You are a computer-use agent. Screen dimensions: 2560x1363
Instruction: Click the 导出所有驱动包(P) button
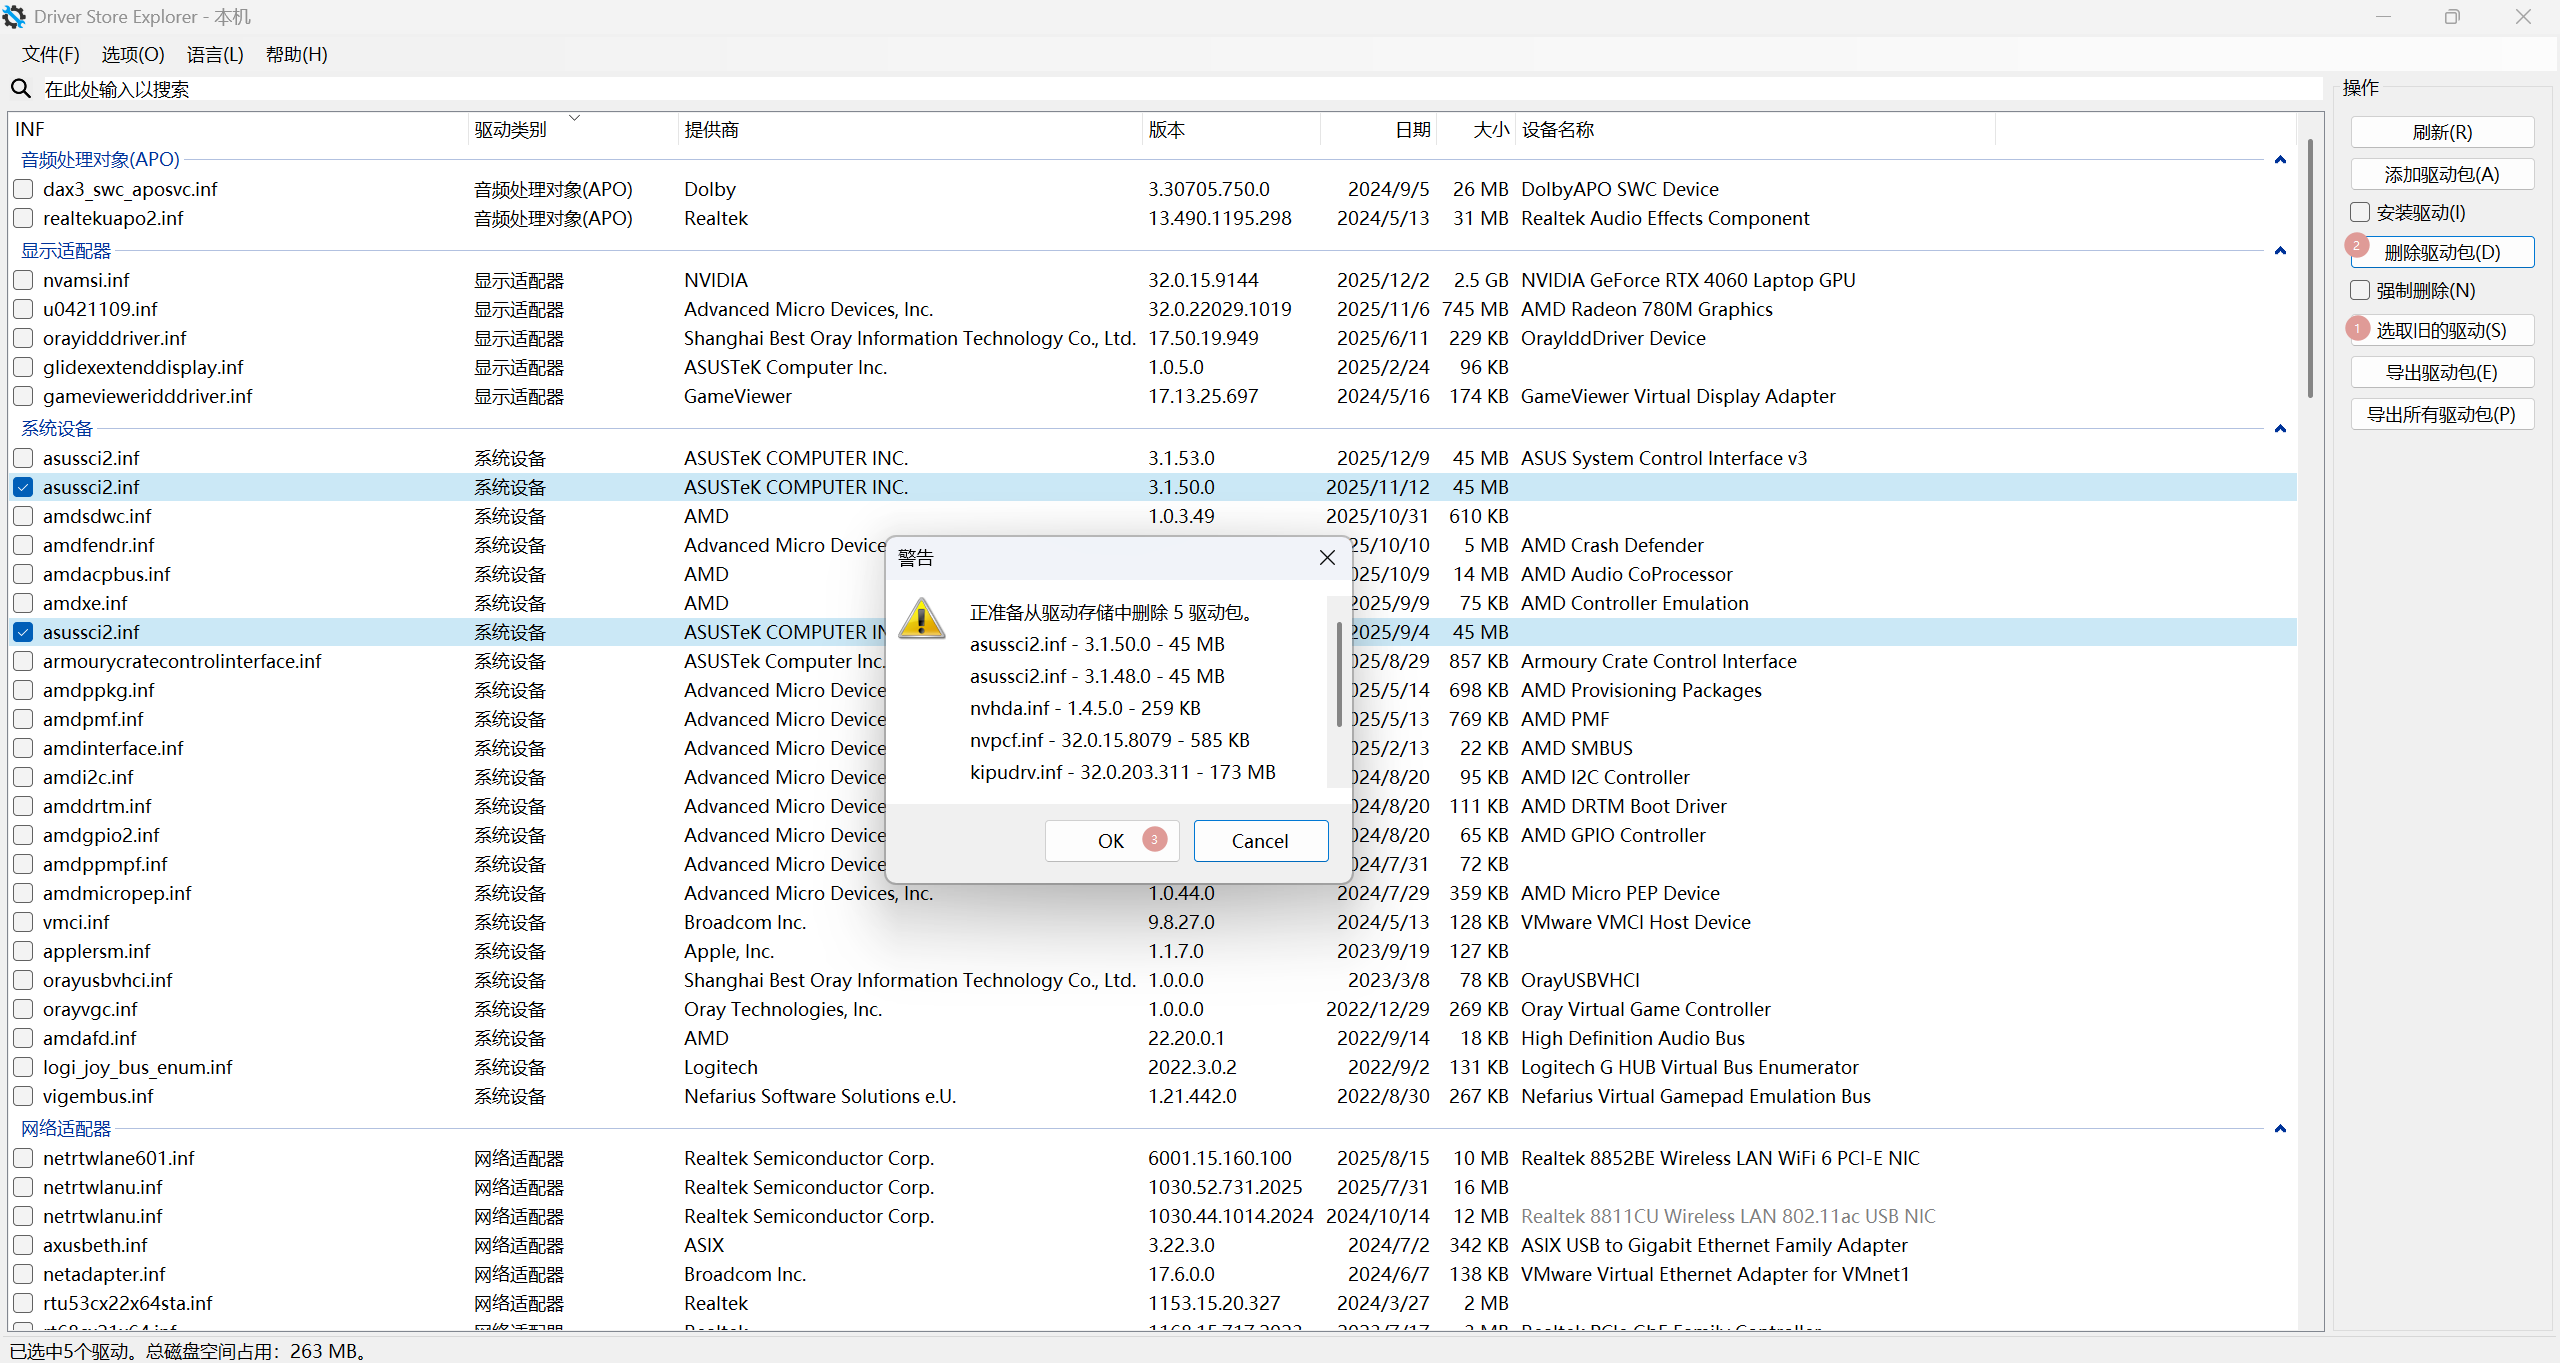pyautogui.click(x=2442, y=414)
